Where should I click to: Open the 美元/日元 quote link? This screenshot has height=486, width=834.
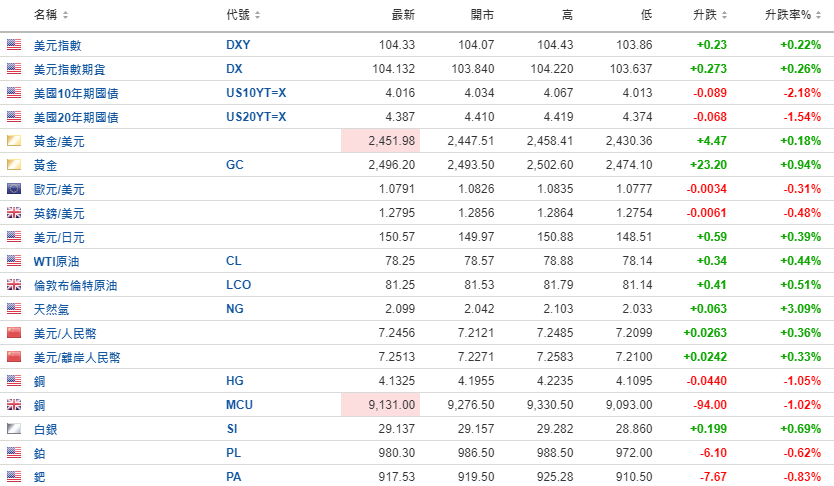59,237
